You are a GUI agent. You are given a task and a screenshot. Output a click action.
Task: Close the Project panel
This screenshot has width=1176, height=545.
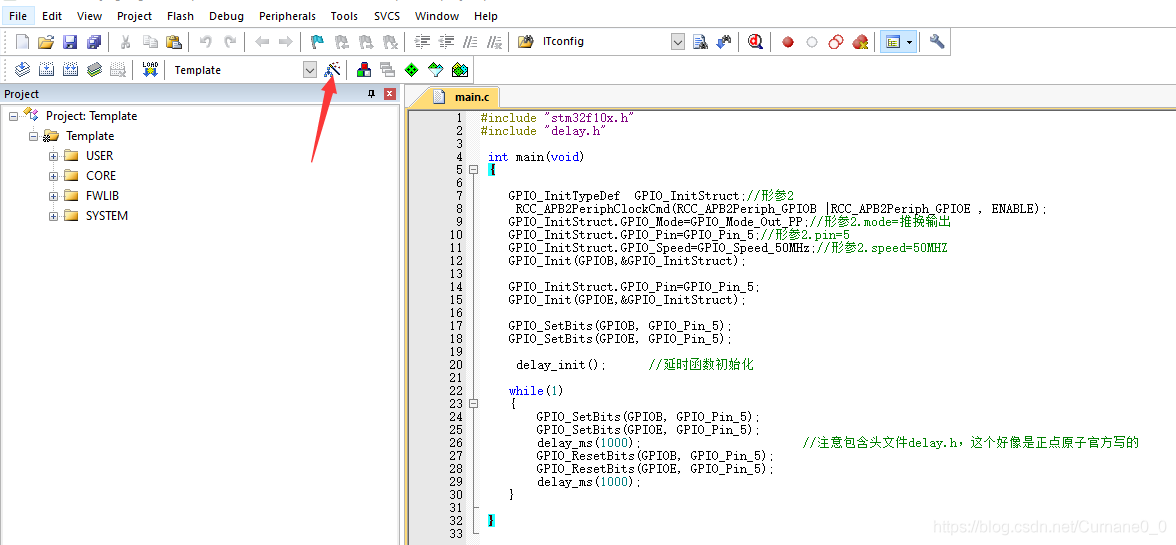click(x=389, y=94)
